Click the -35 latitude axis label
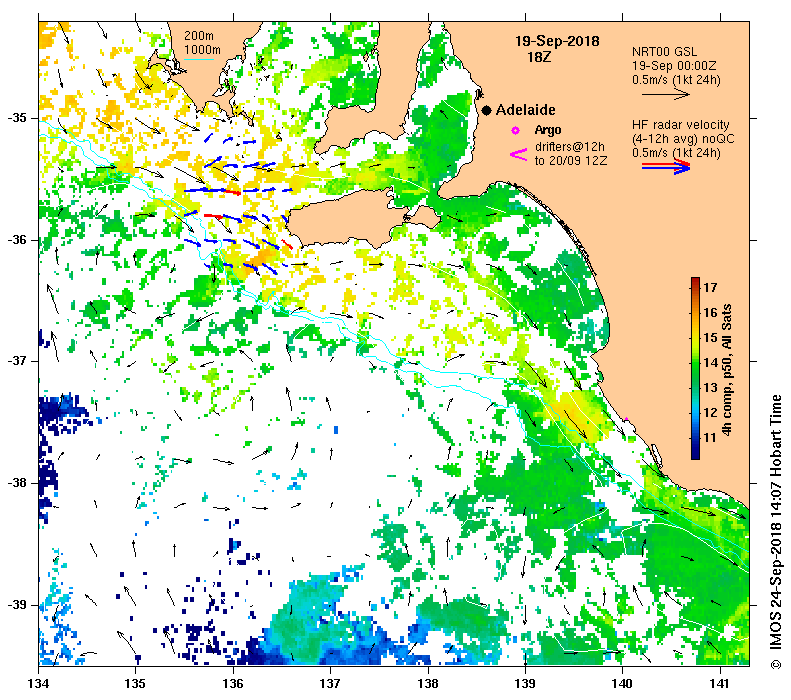This screenshot has width=791, height=700. (17, 118)
